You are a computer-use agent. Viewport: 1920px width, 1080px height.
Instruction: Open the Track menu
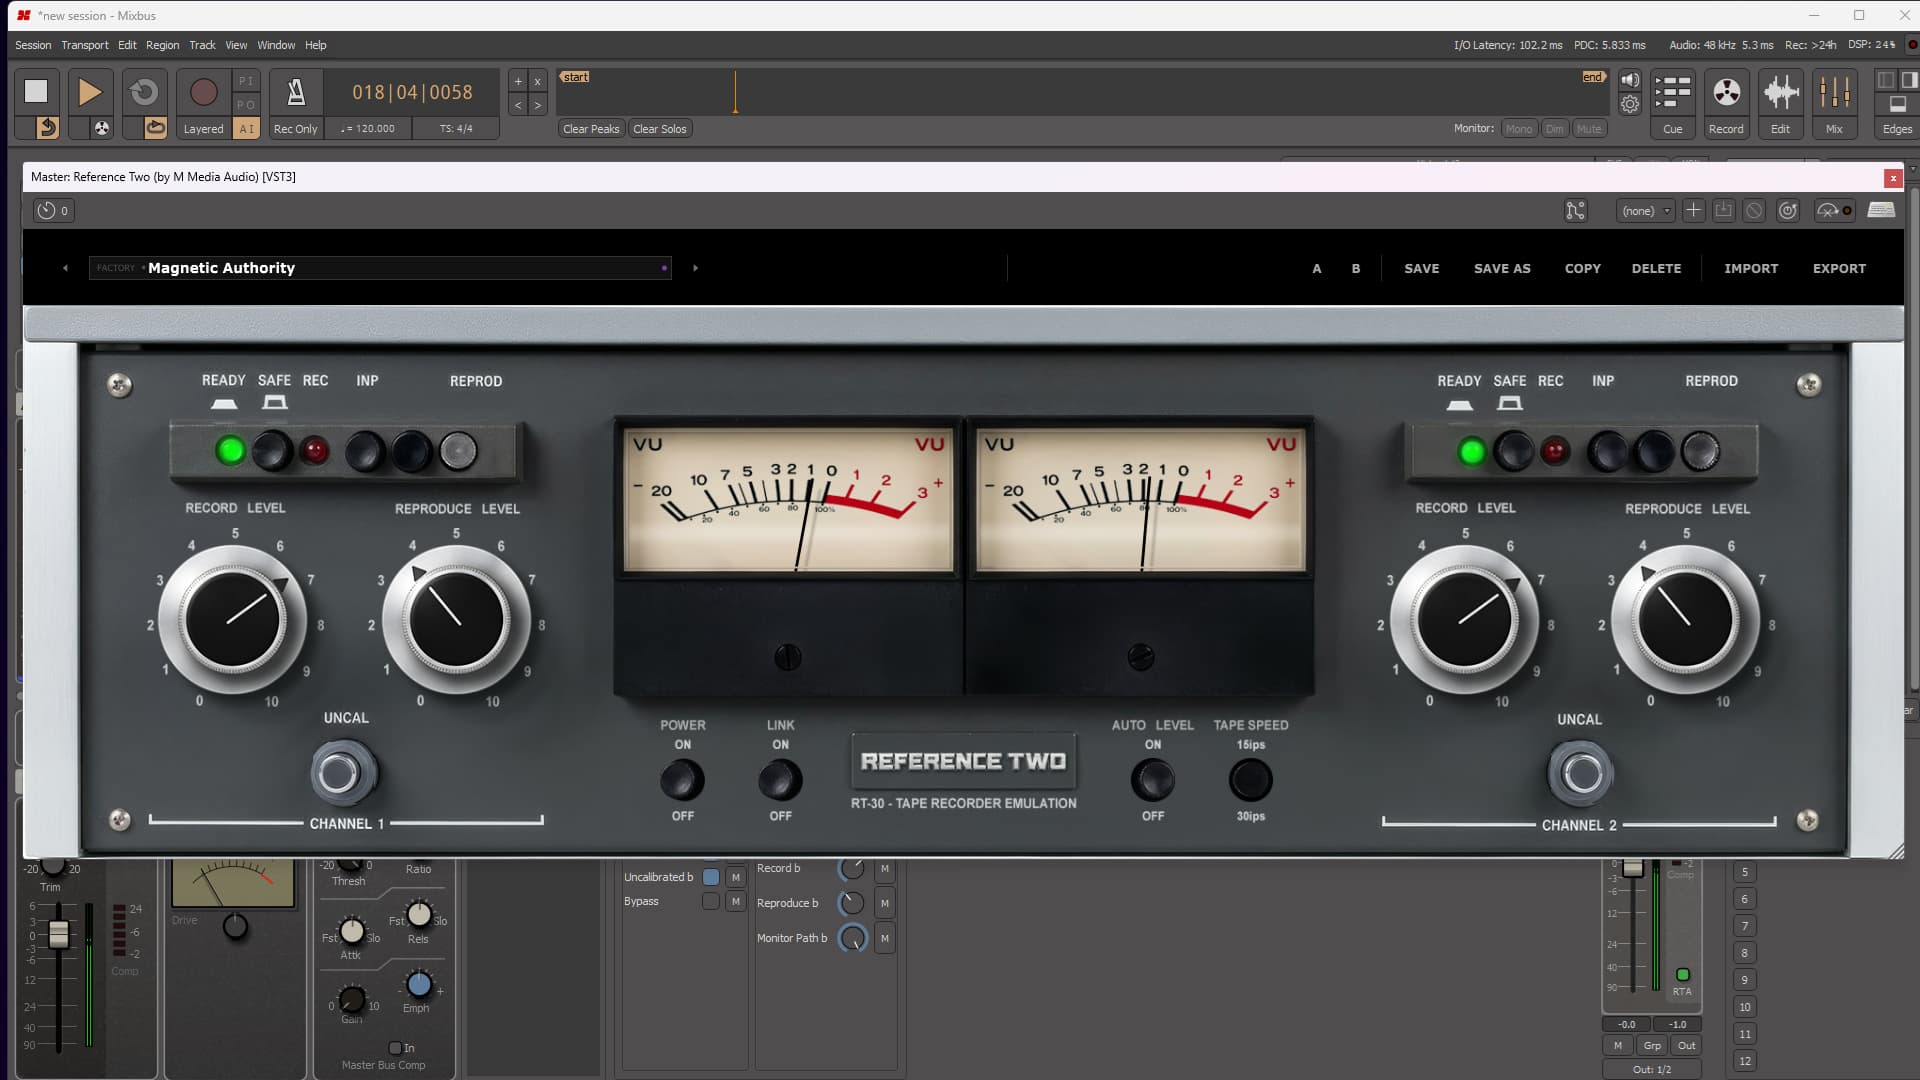tap(202, 45)
